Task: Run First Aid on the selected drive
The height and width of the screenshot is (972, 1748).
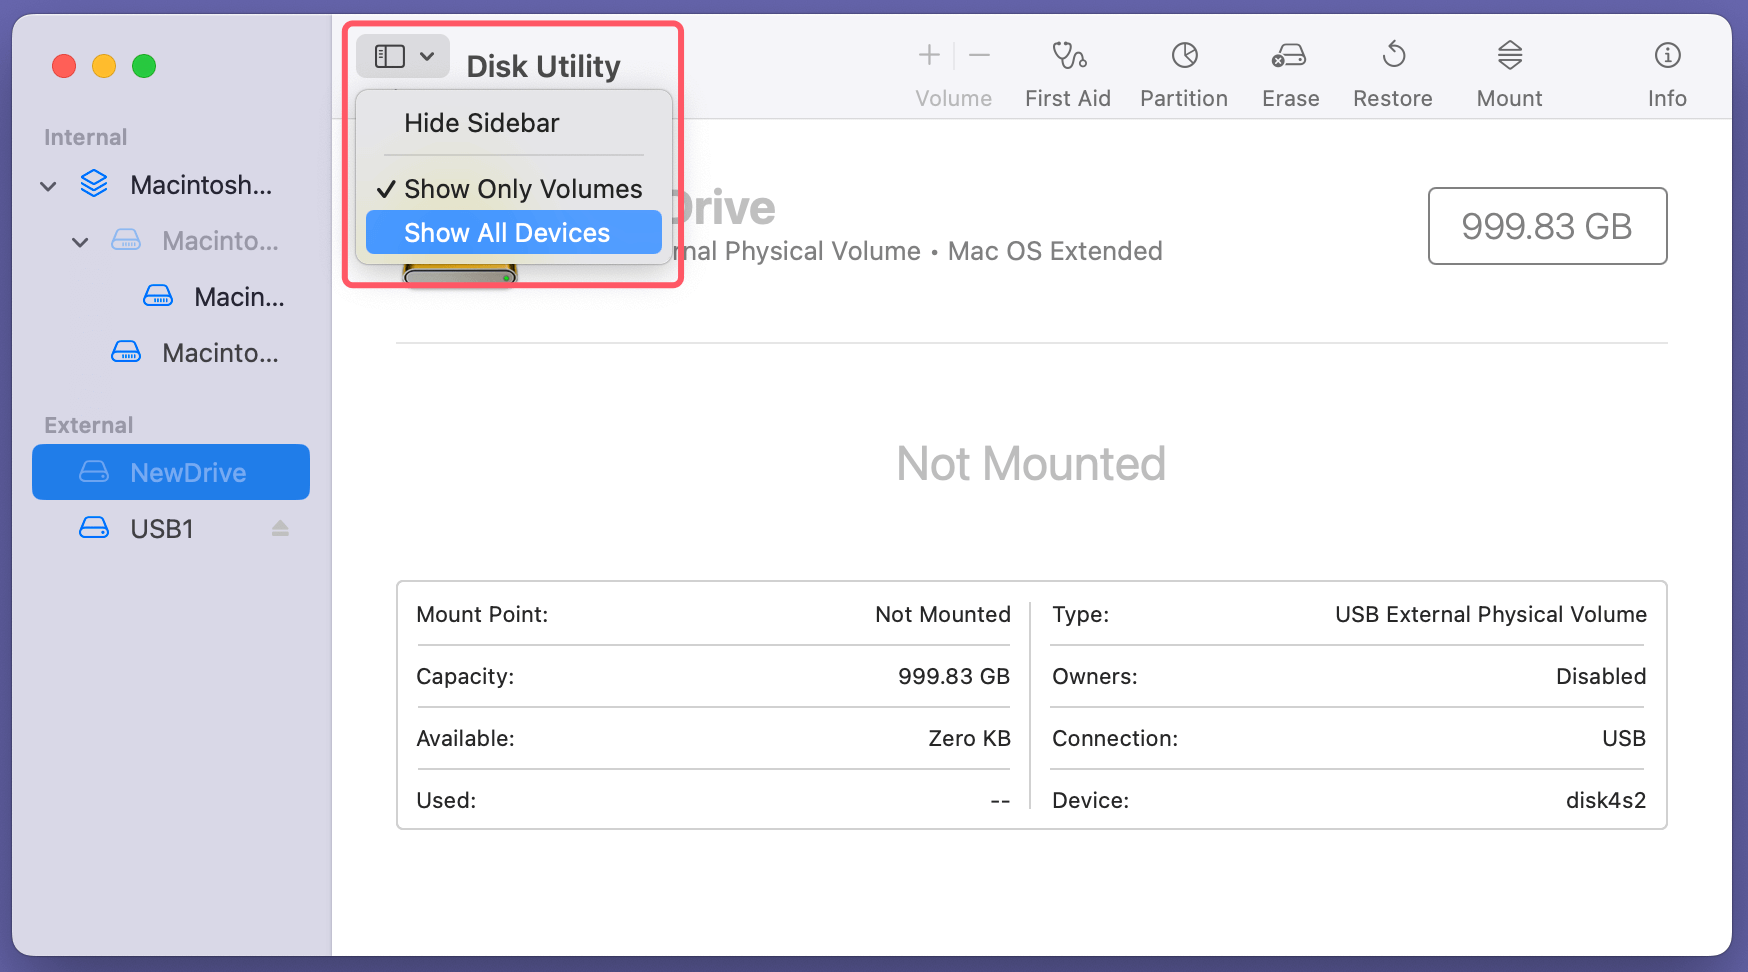Action: 1067,70
